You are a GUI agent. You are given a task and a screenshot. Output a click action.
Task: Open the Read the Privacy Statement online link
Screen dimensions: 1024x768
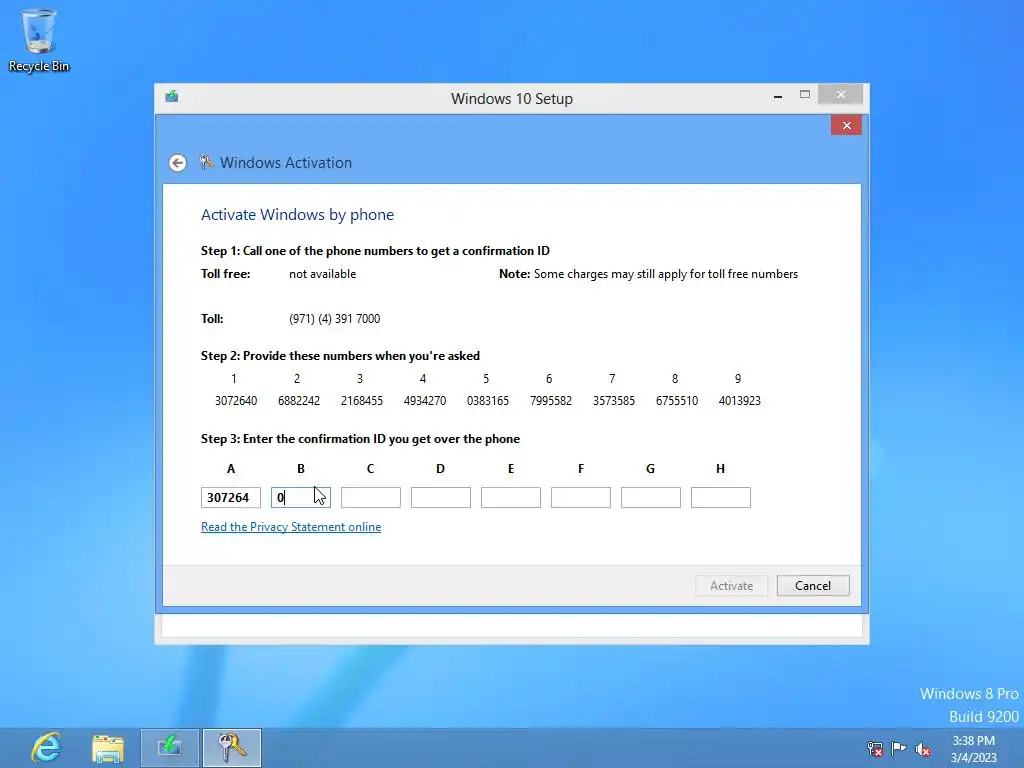(x=291, y=527)
